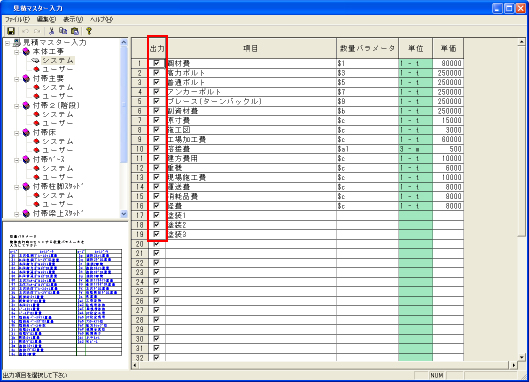Click the $a1 quantity parameter cell of 溶接費
This screenshot has width=529, height=382.
(367, 149)
